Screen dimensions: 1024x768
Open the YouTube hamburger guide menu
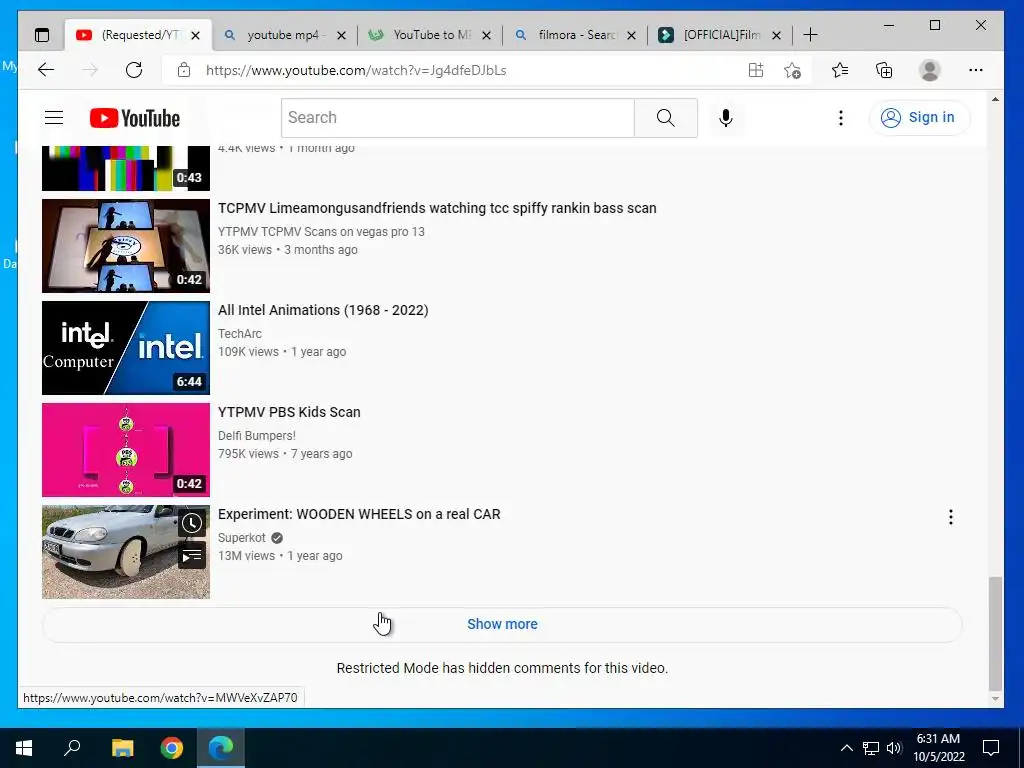(x=54, y=118)
